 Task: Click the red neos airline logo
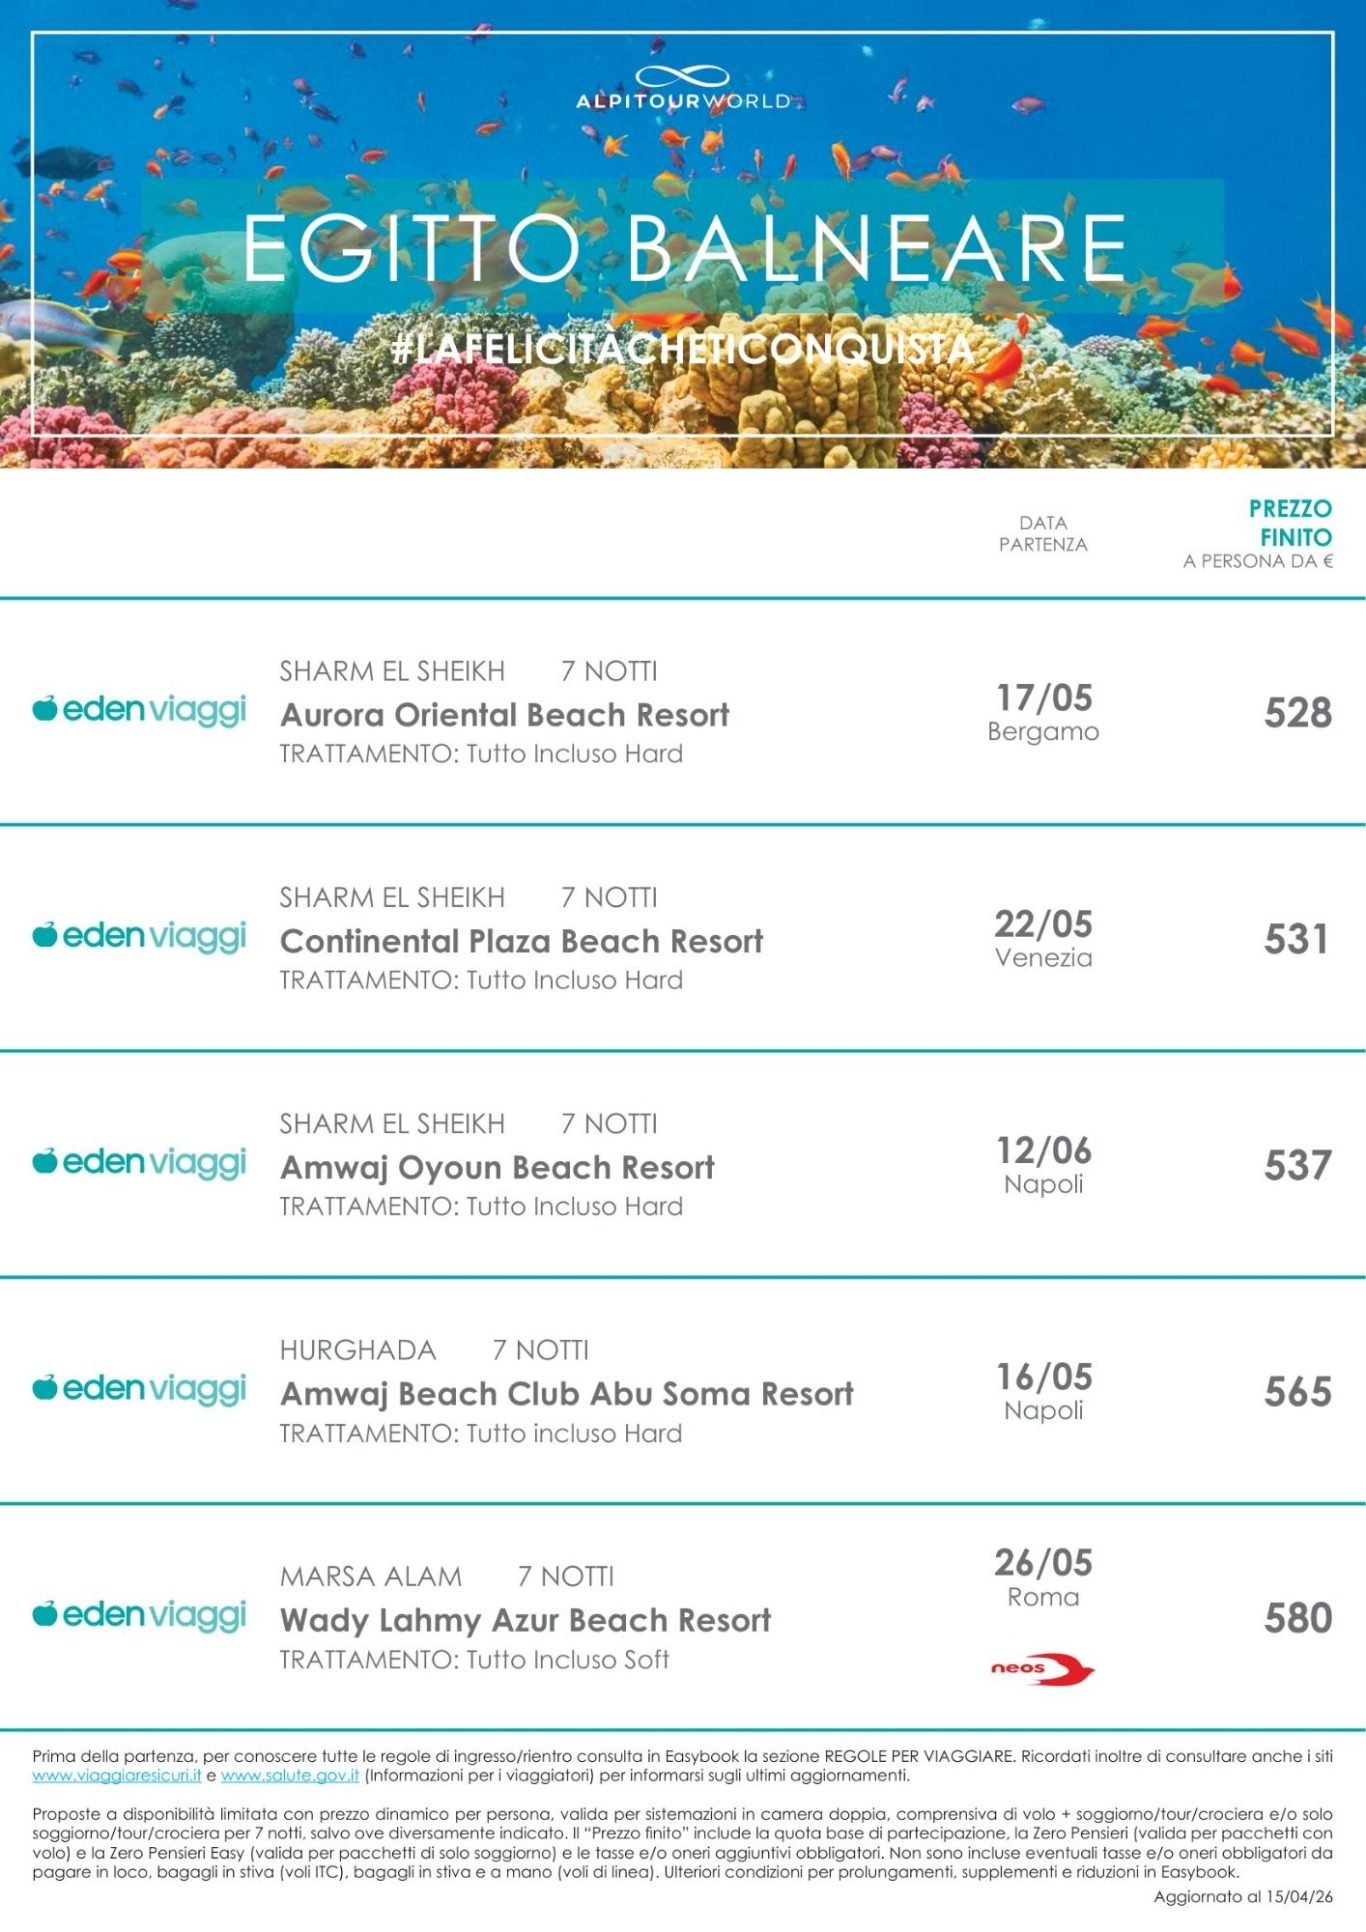click(1042, 1669)
